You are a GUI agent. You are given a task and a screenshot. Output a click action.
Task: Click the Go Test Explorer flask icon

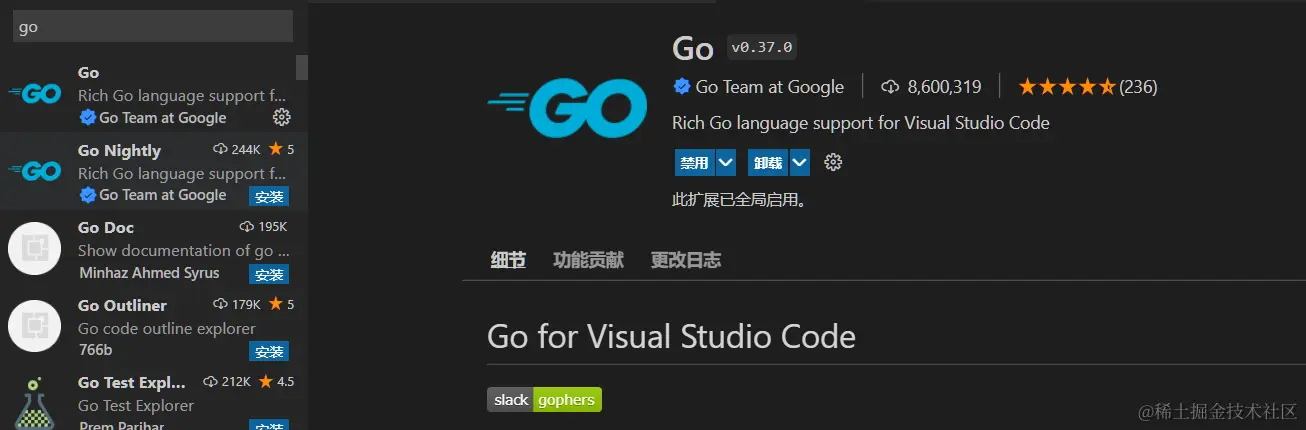tap(35, 403)
